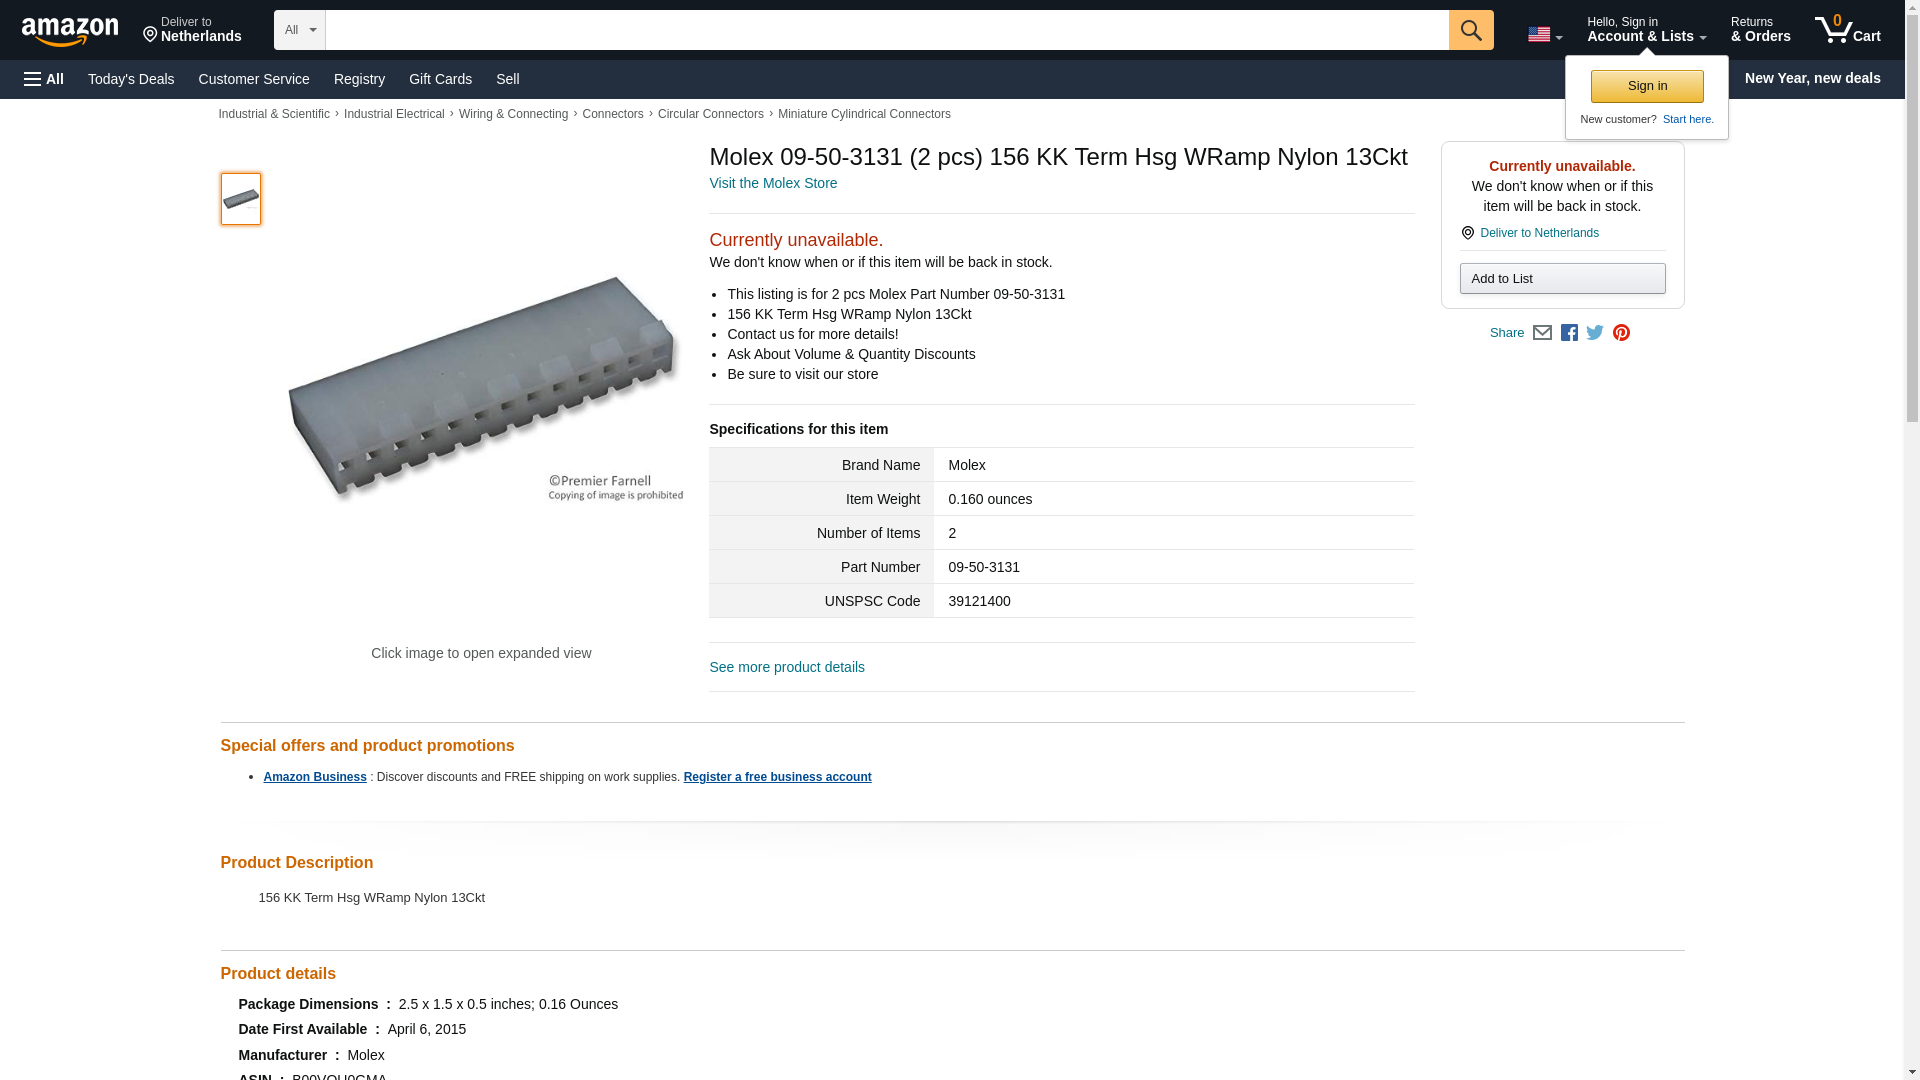Share product on Pinterest icon

coord(1621,333)
